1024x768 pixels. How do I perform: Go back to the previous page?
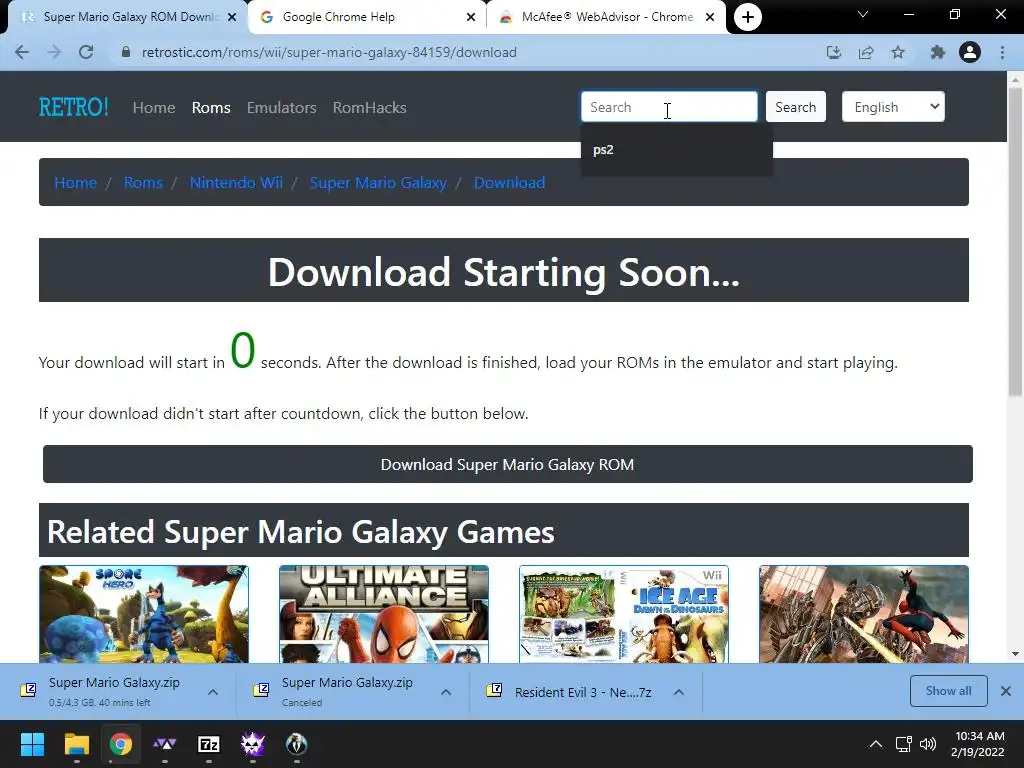click(22, 52)
